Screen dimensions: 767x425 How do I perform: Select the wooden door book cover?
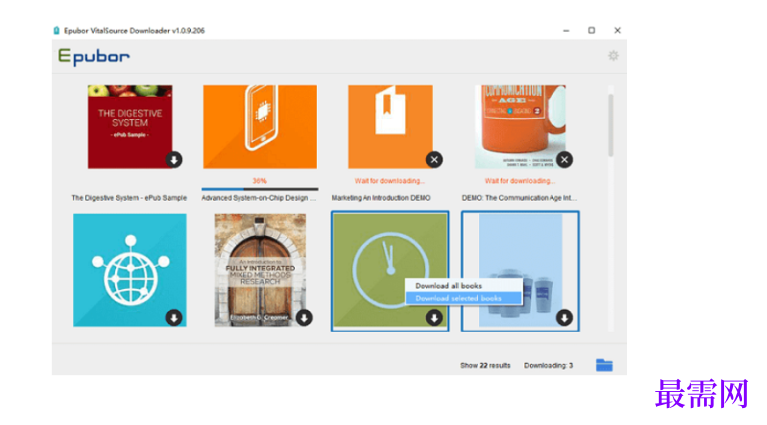260,270
